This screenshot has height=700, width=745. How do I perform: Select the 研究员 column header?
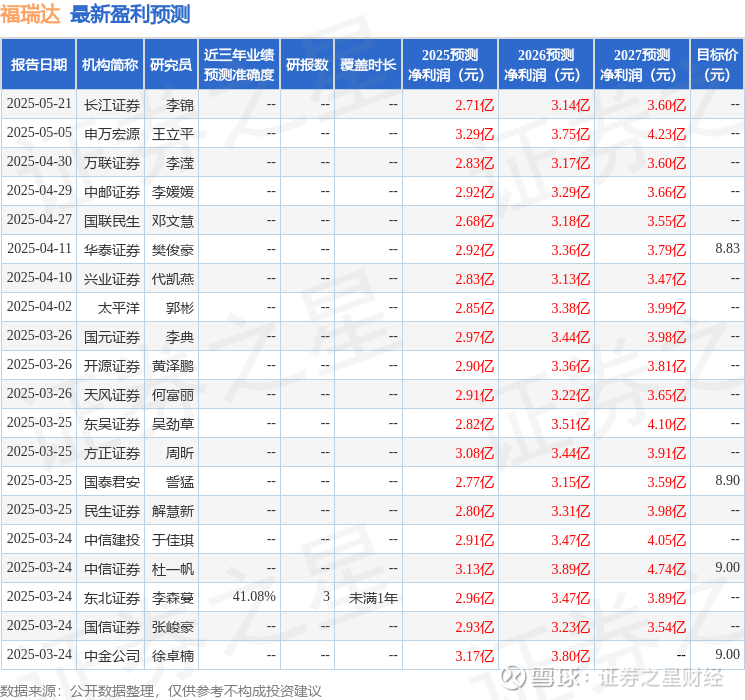(x=171, y=65)
